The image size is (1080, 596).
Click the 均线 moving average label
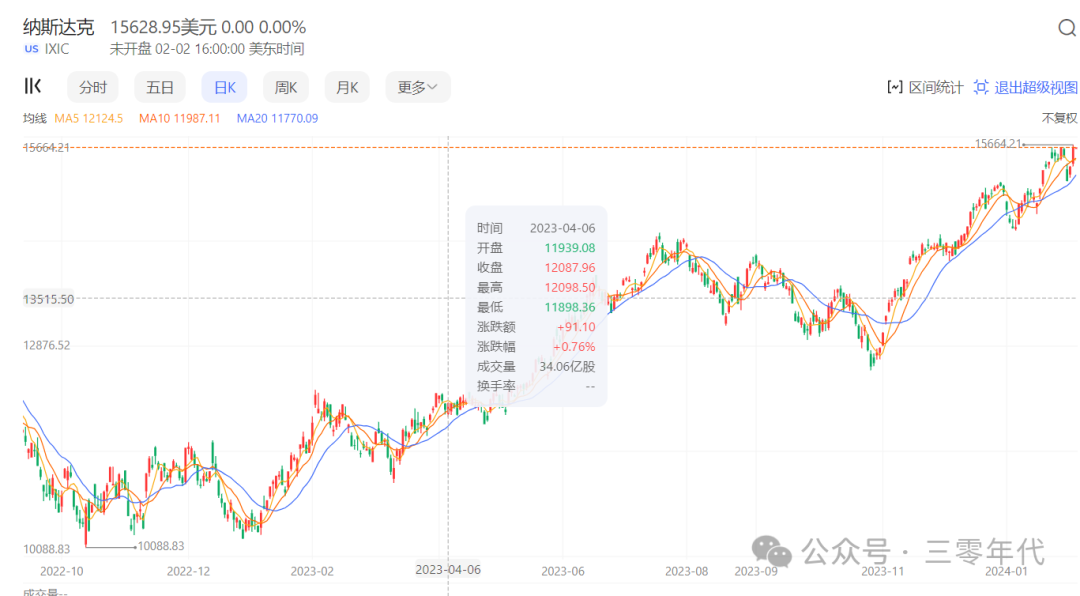[x=34, y=119]
